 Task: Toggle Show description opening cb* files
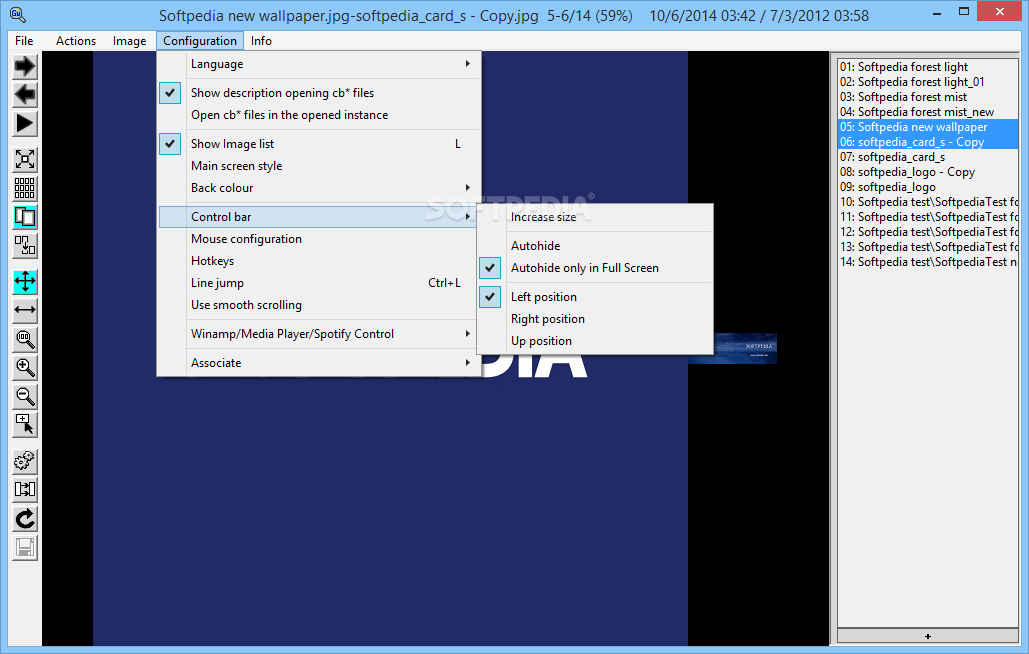click(319, 92)
